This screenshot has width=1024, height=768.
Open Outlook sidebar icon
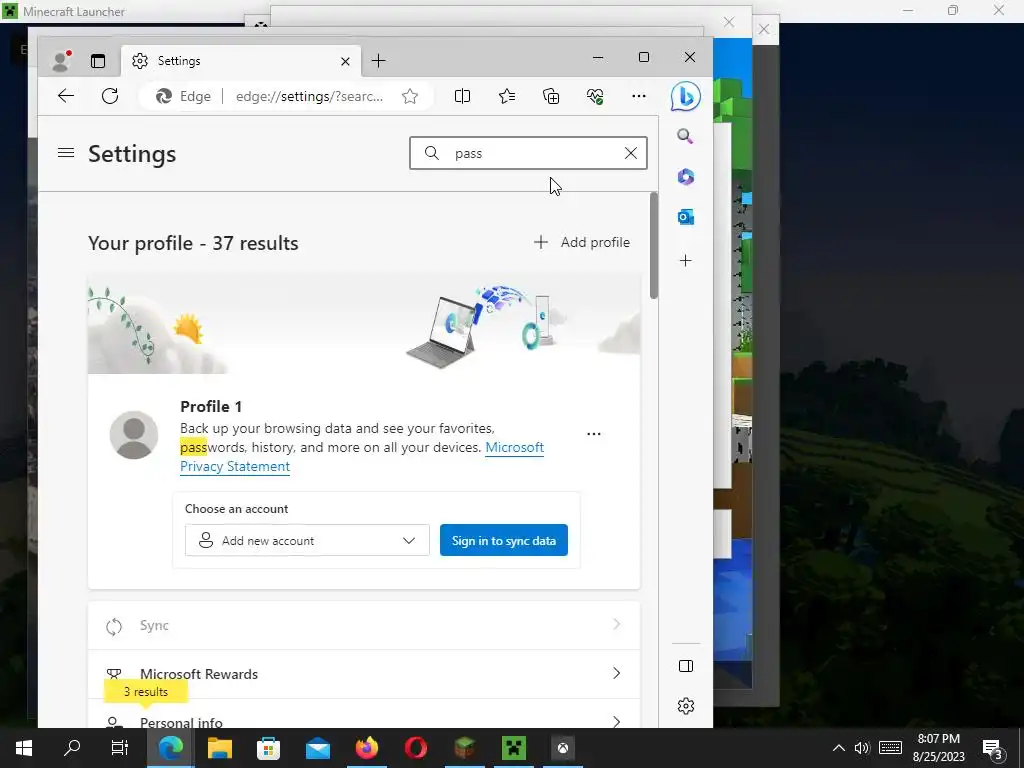685,217
